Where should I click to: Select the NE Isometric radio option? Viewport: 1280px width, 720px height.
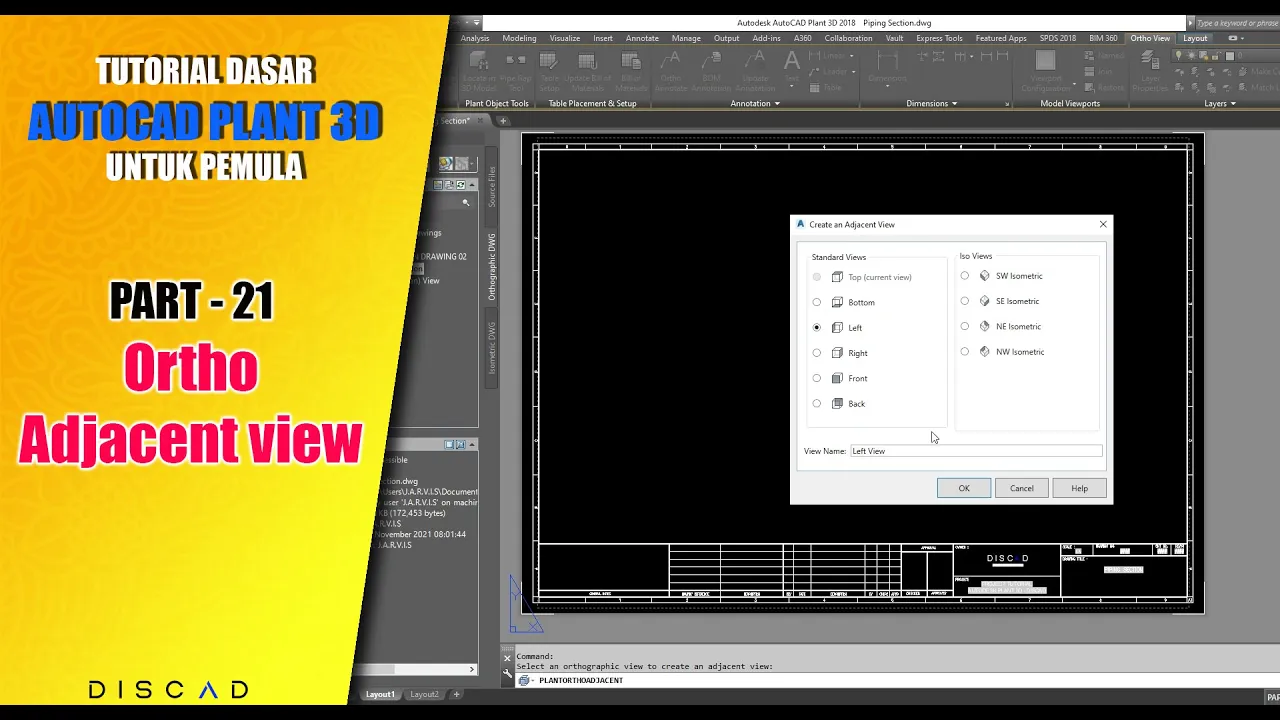pos(965,326)
